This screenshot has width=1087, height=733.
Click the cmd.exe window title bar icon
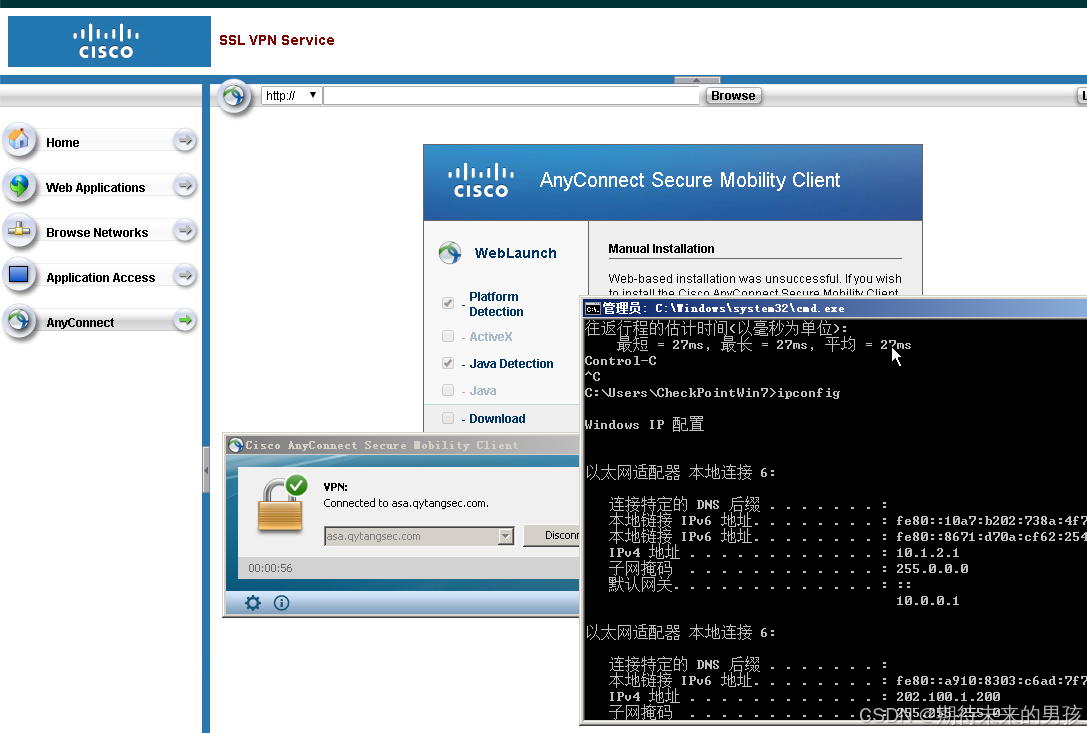pos(592,309)
